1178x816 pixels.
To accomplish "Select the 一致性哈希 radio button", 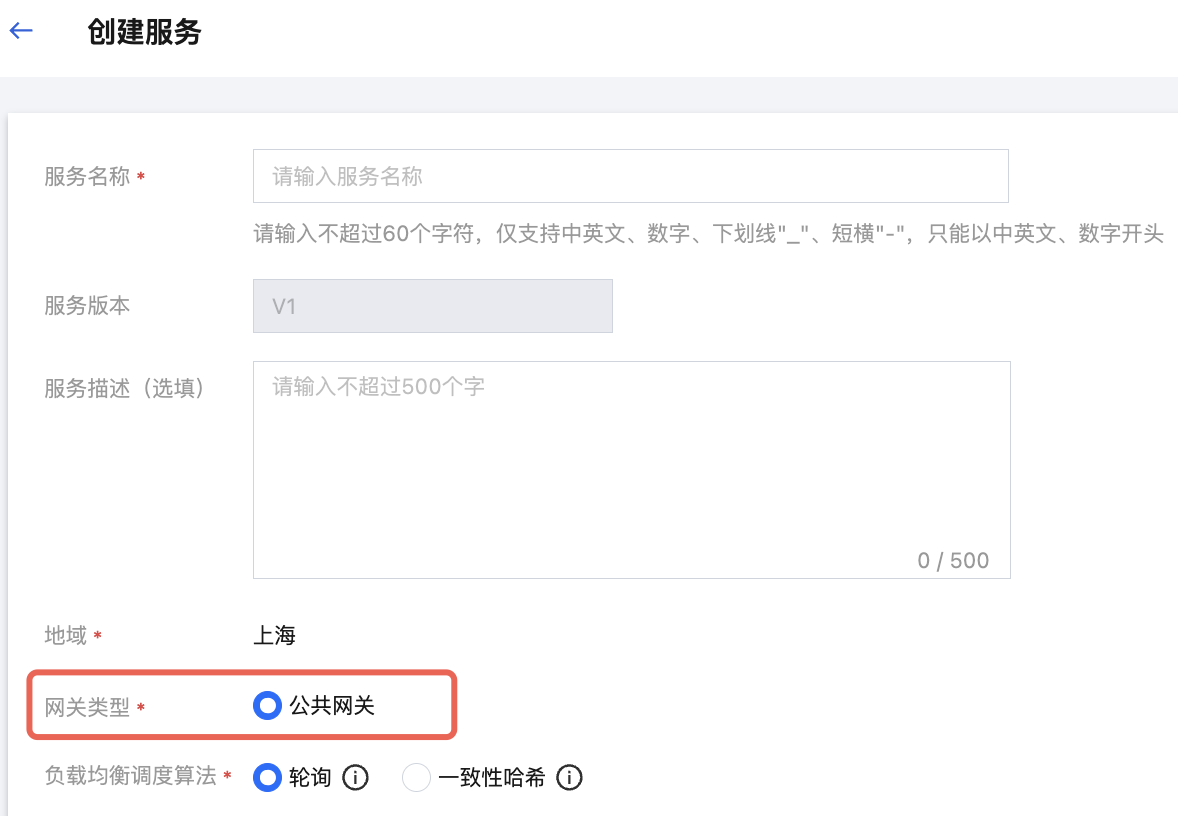I will (416, 777).
